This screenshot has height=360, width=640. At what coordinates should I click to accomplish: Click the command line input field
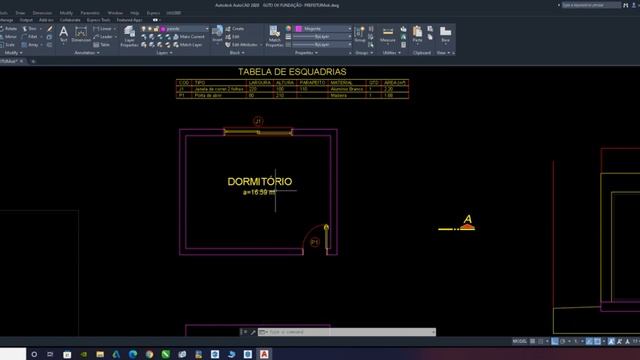[347, 332]
